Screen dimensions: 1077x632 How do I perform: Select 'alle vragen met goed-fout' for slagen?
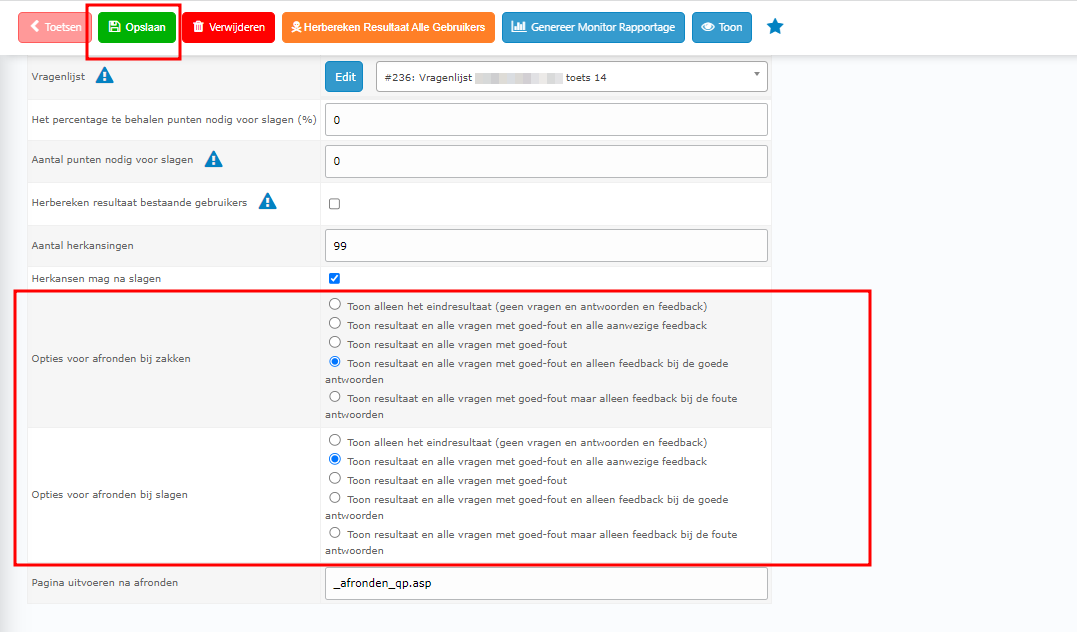(335, 479)
